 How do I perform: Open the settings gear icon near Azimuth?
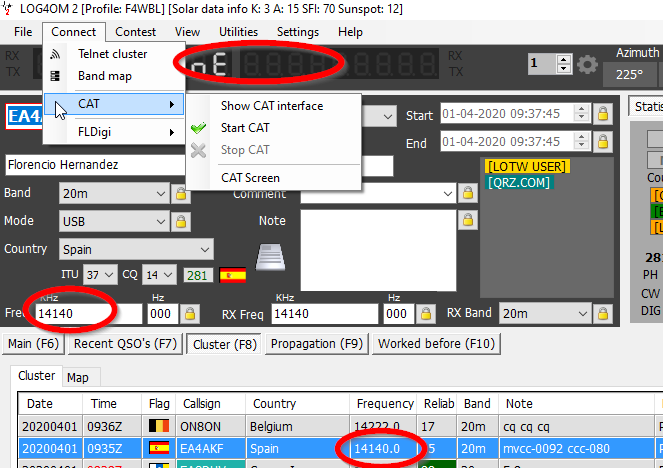coord(587,65)
